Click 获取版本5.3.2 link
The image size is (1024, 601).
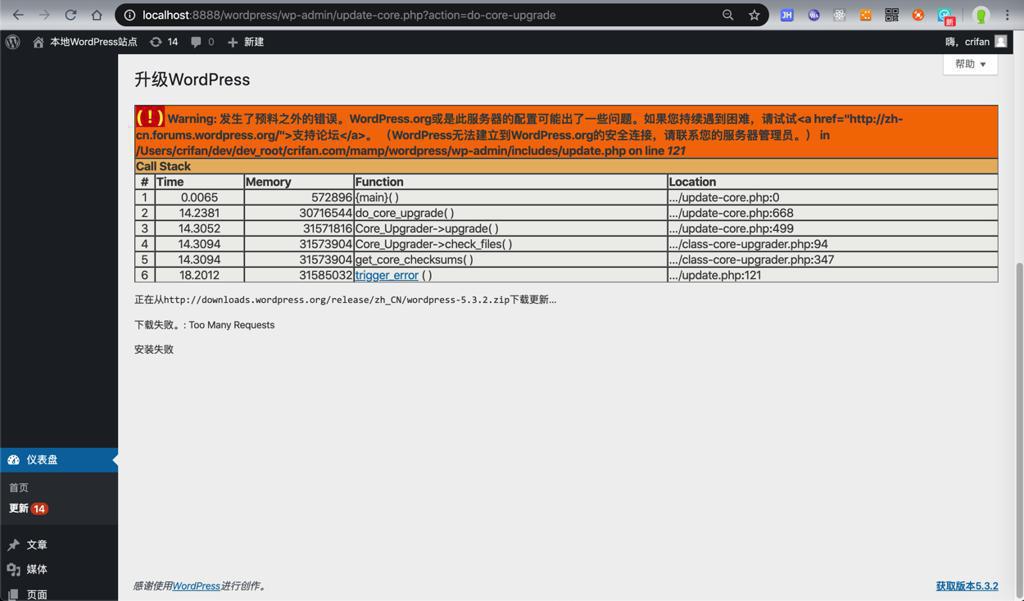[967, 586]
